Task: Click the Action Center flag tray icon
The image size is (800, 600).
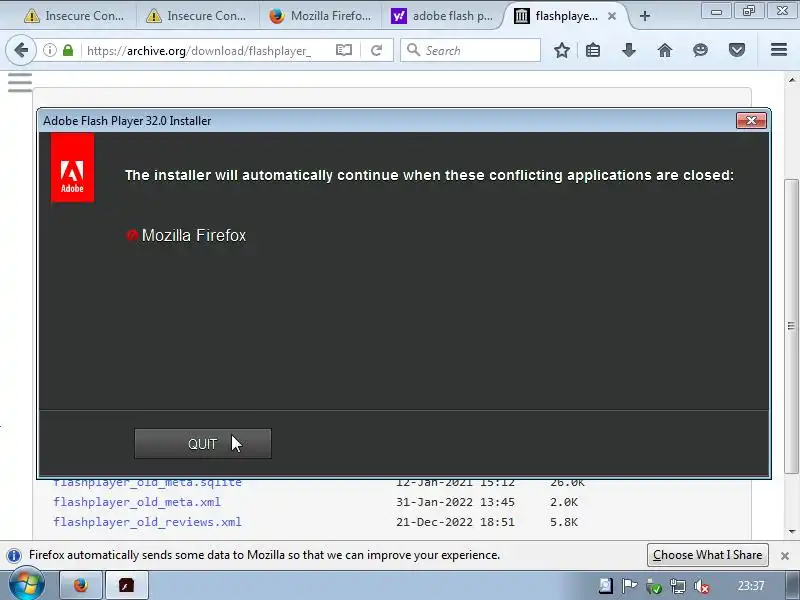Action: pos(630,586)
